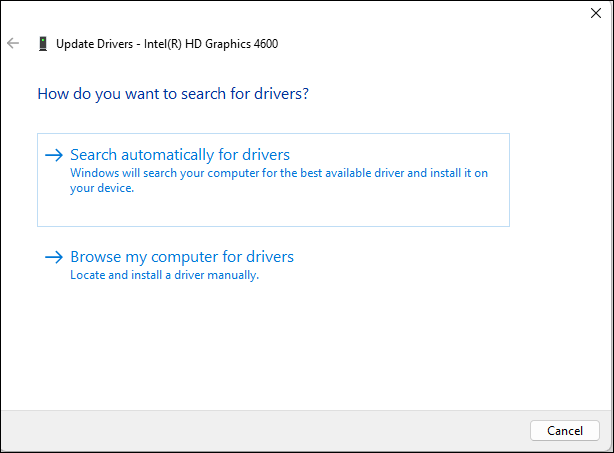This screenshot has width=614, height=453.
Task: Click 'Locate and install a driver manually' text
Action: pyautogui.click(x=164, y=275)
